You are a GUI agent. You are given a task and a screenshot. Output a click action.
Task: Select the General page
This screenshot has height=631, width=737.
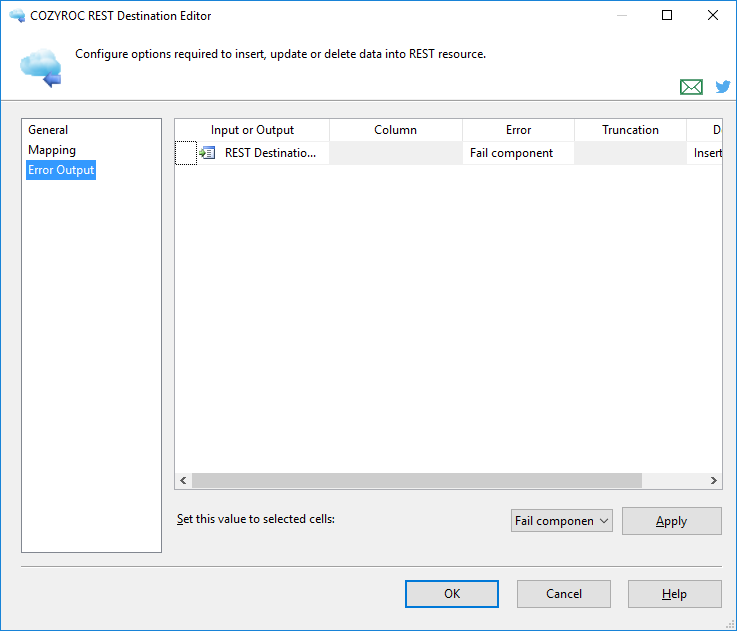(48, 130)
